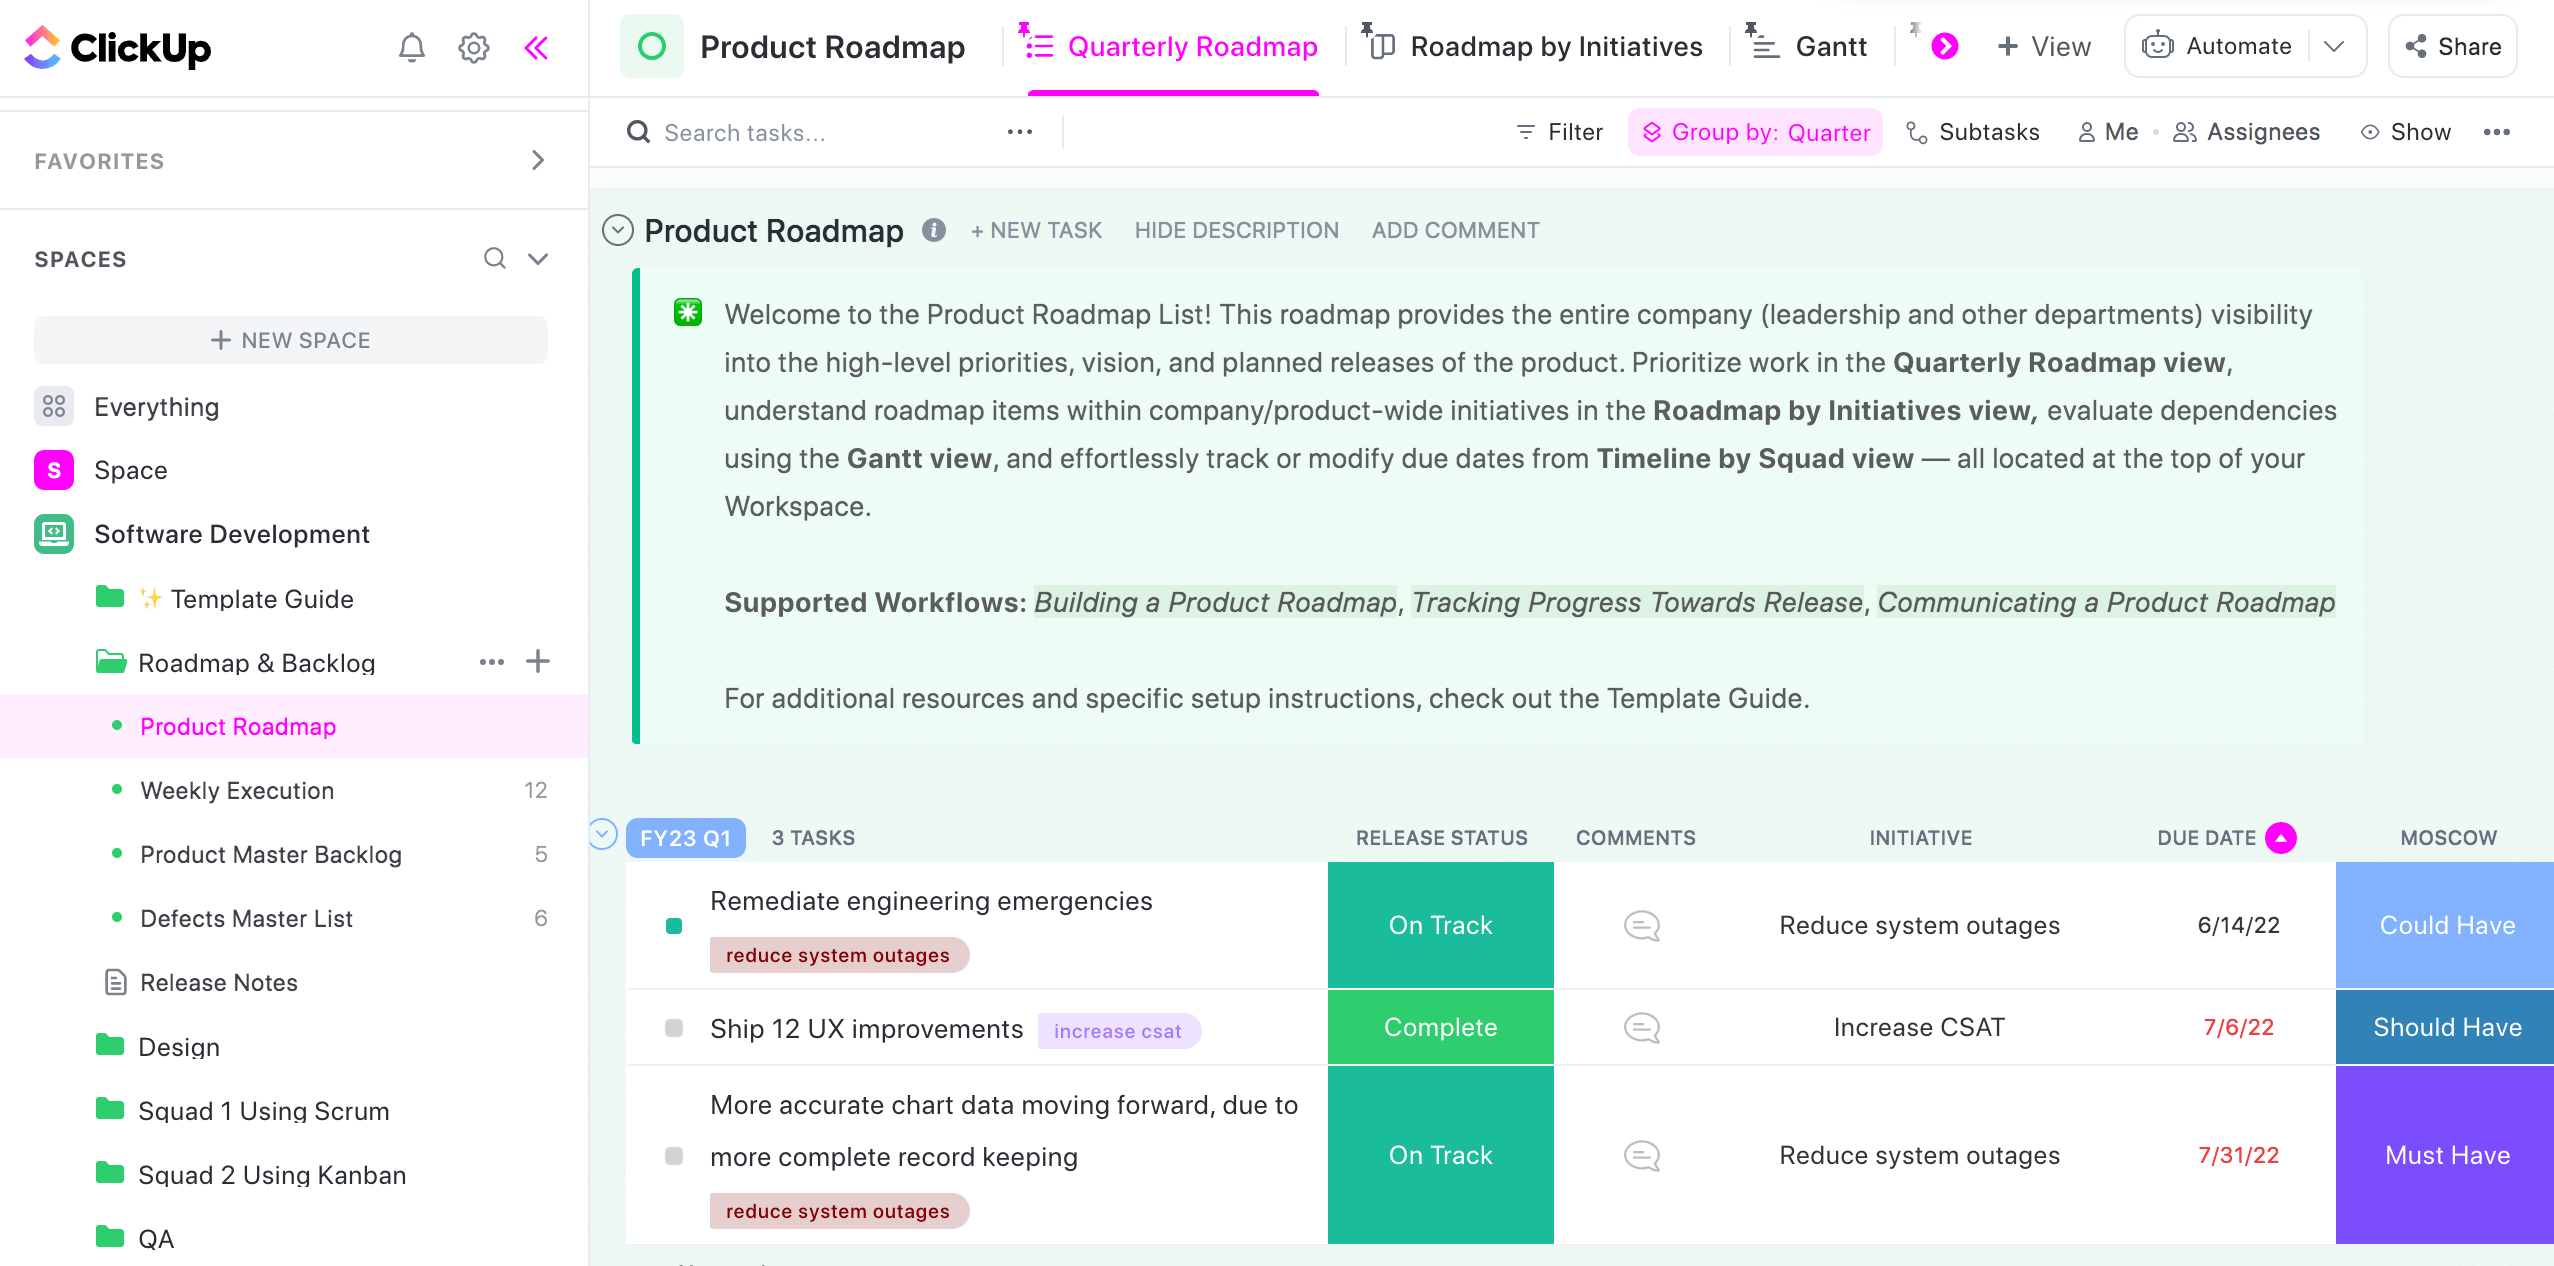This screenshot has height=1266, width=2554.
Task: Click the Subtasks icon
Action: click(1917, 132)
